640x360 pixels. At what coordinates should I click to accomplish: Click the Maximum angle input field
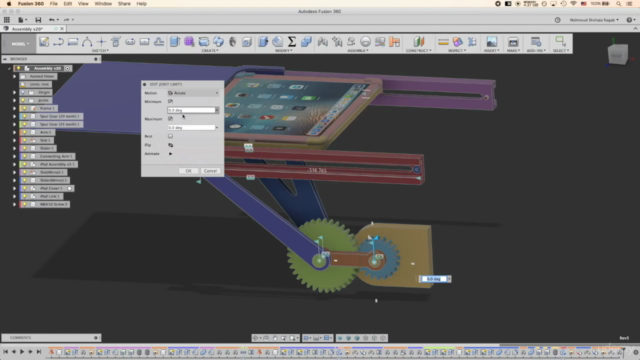[191, 127]
